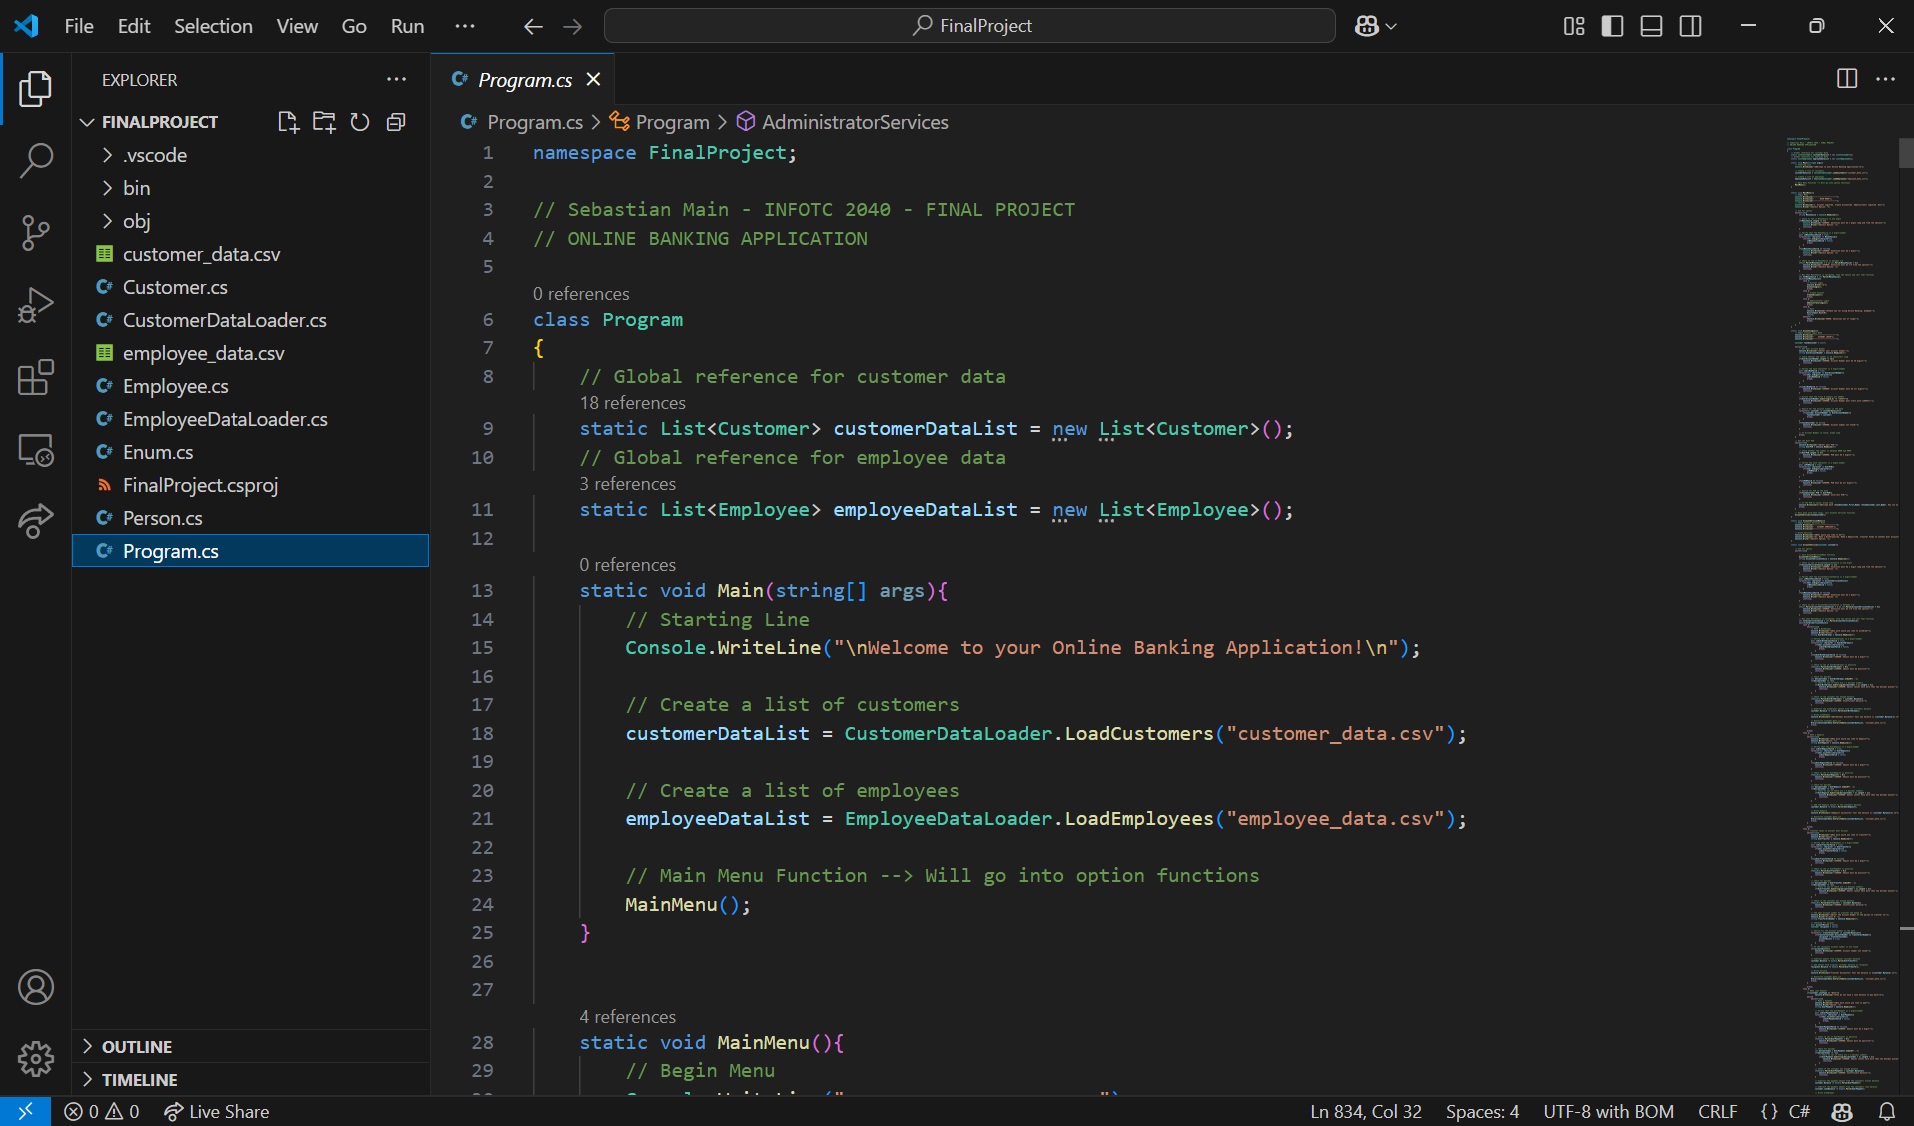This screenshot has width=1914, height=1126.
Task: Open the Selection menu
Action: 213,26
